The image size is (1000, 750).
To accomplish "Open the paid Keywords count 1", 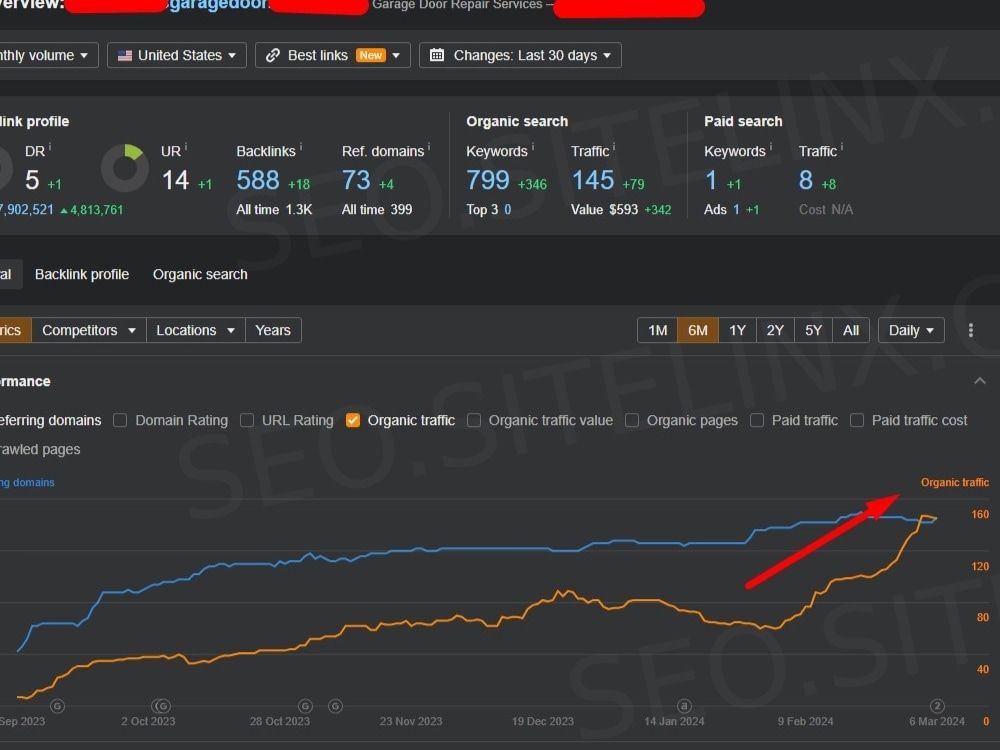I will [710, 180].
